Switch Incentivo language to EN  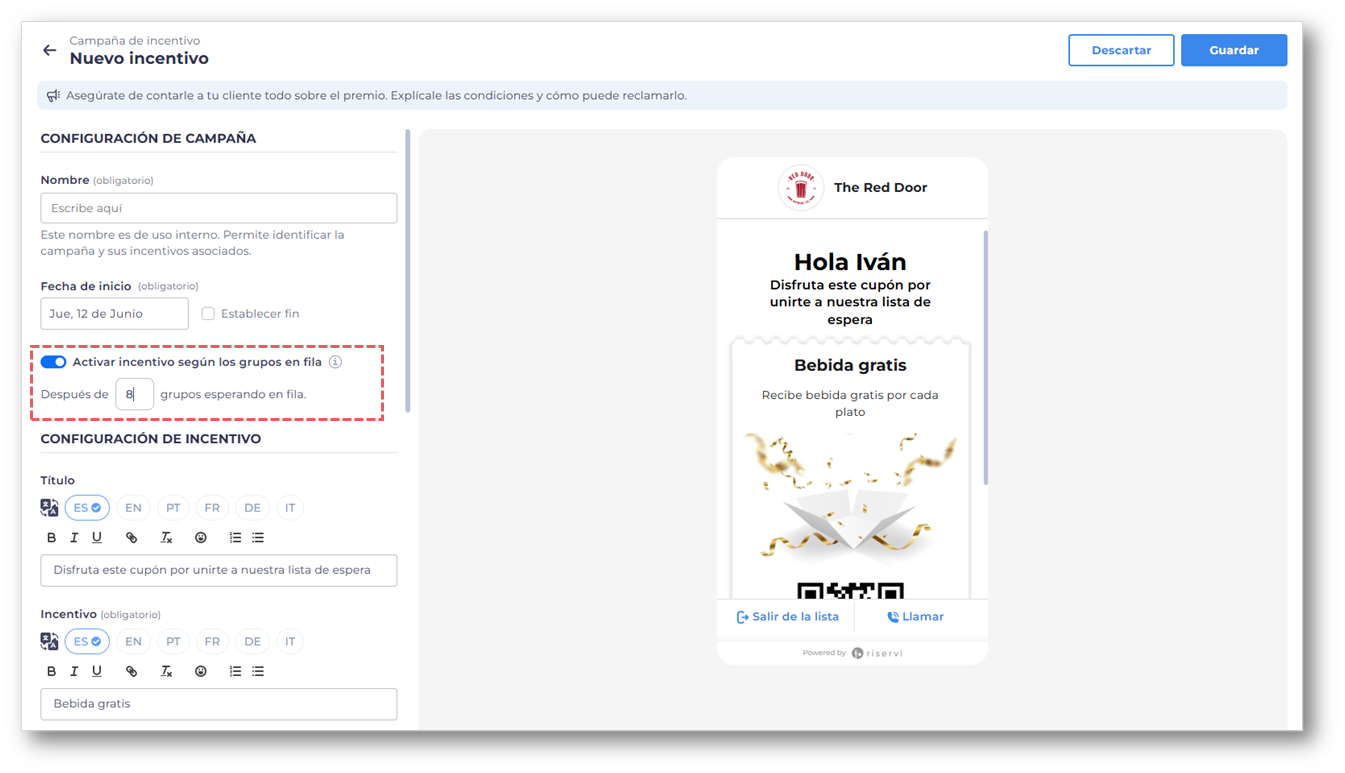click(133, 642)
